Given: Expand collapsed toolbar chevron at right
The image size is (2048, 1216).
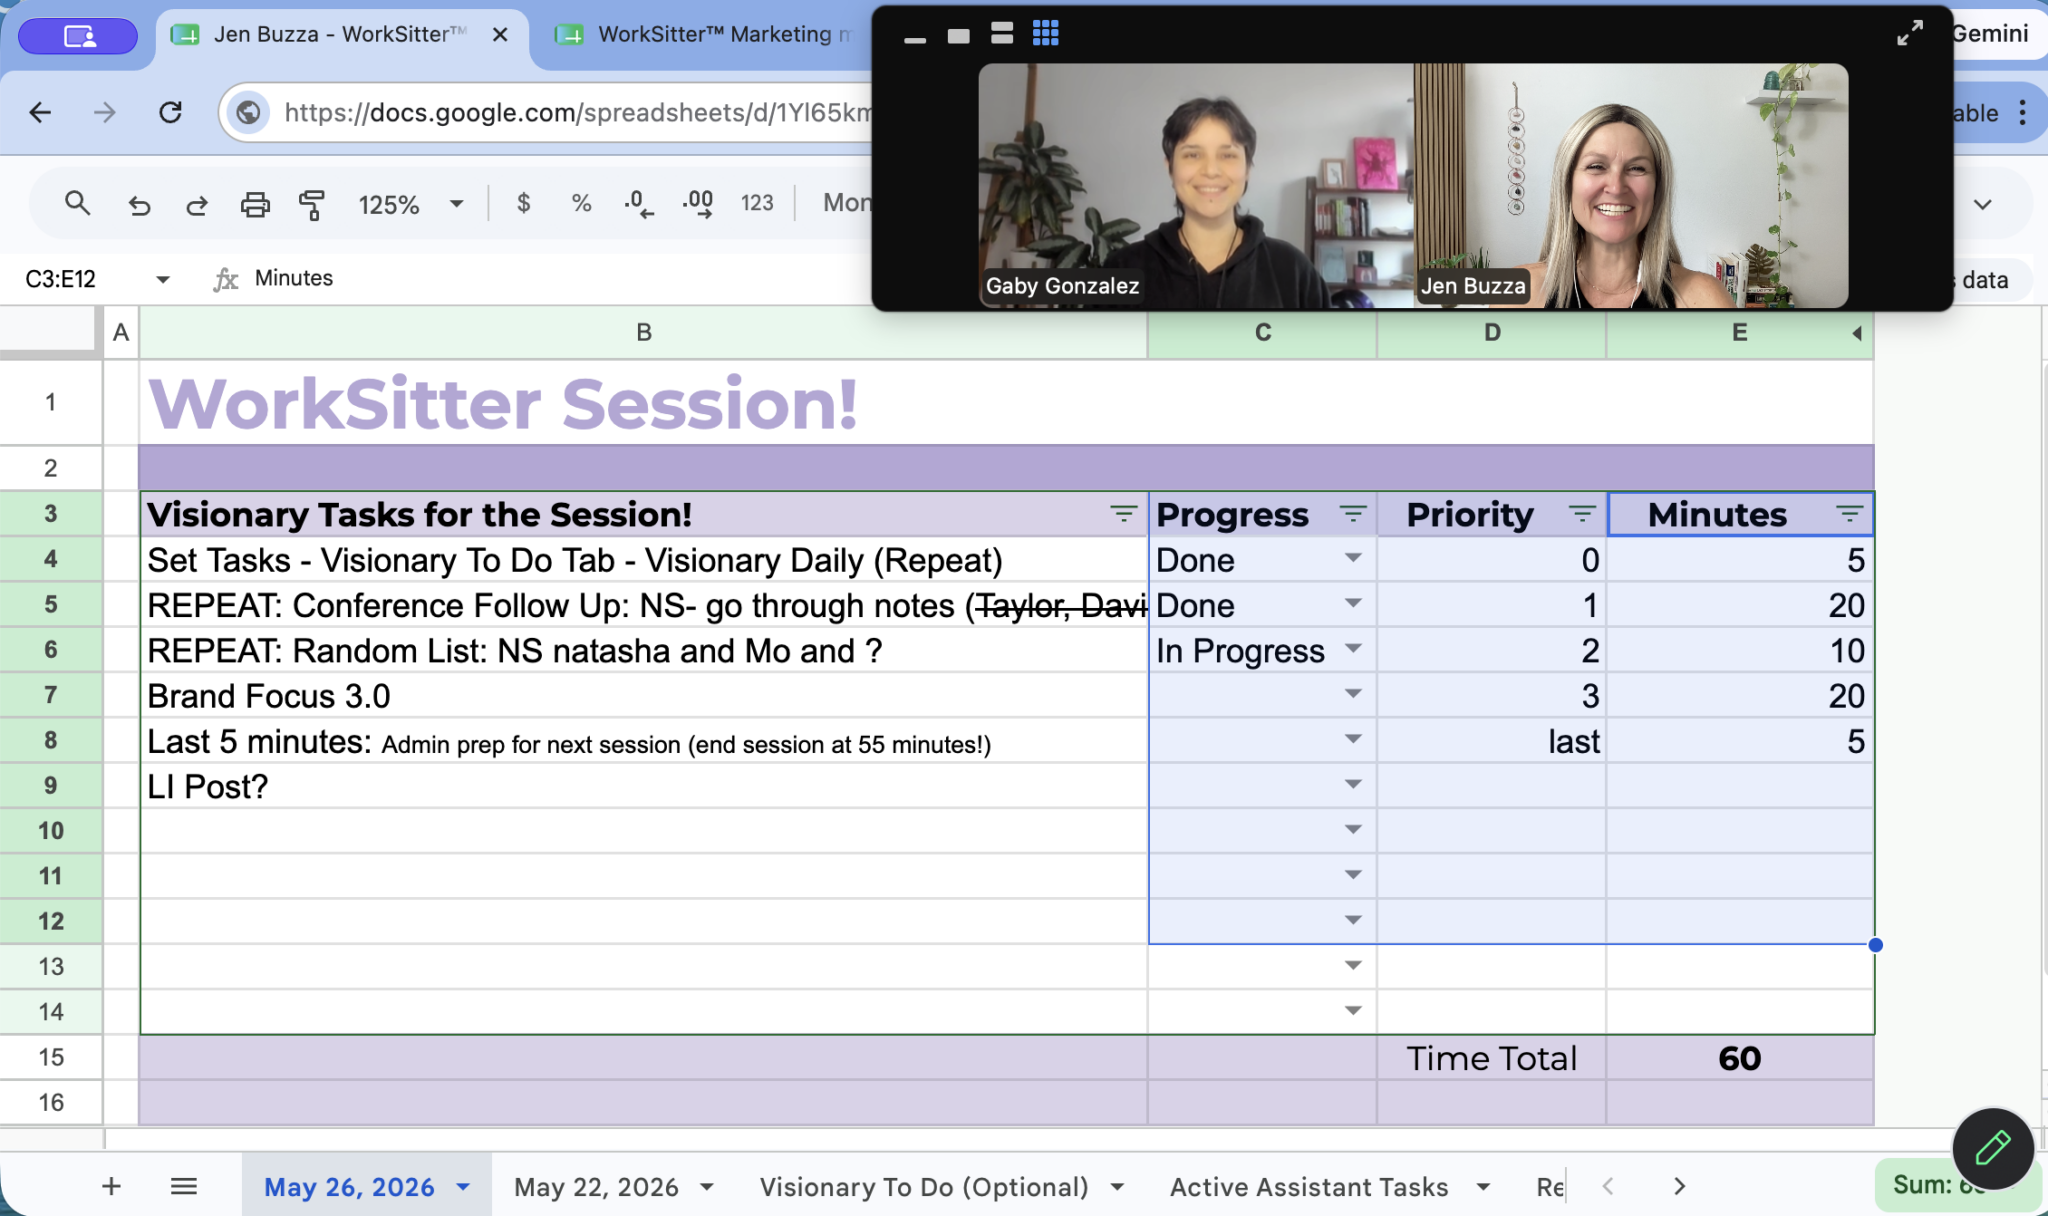Looking at the screenshot, I should [x=1982, y=205].
